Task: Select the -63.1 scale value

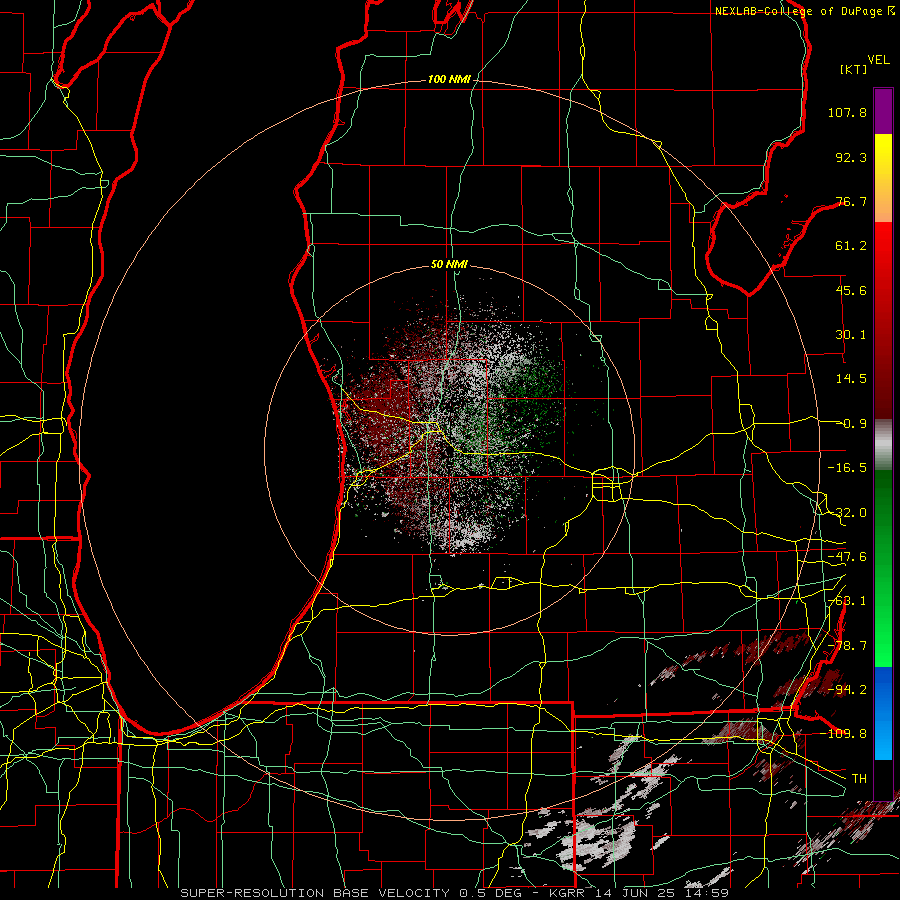Action: point(847,601)
